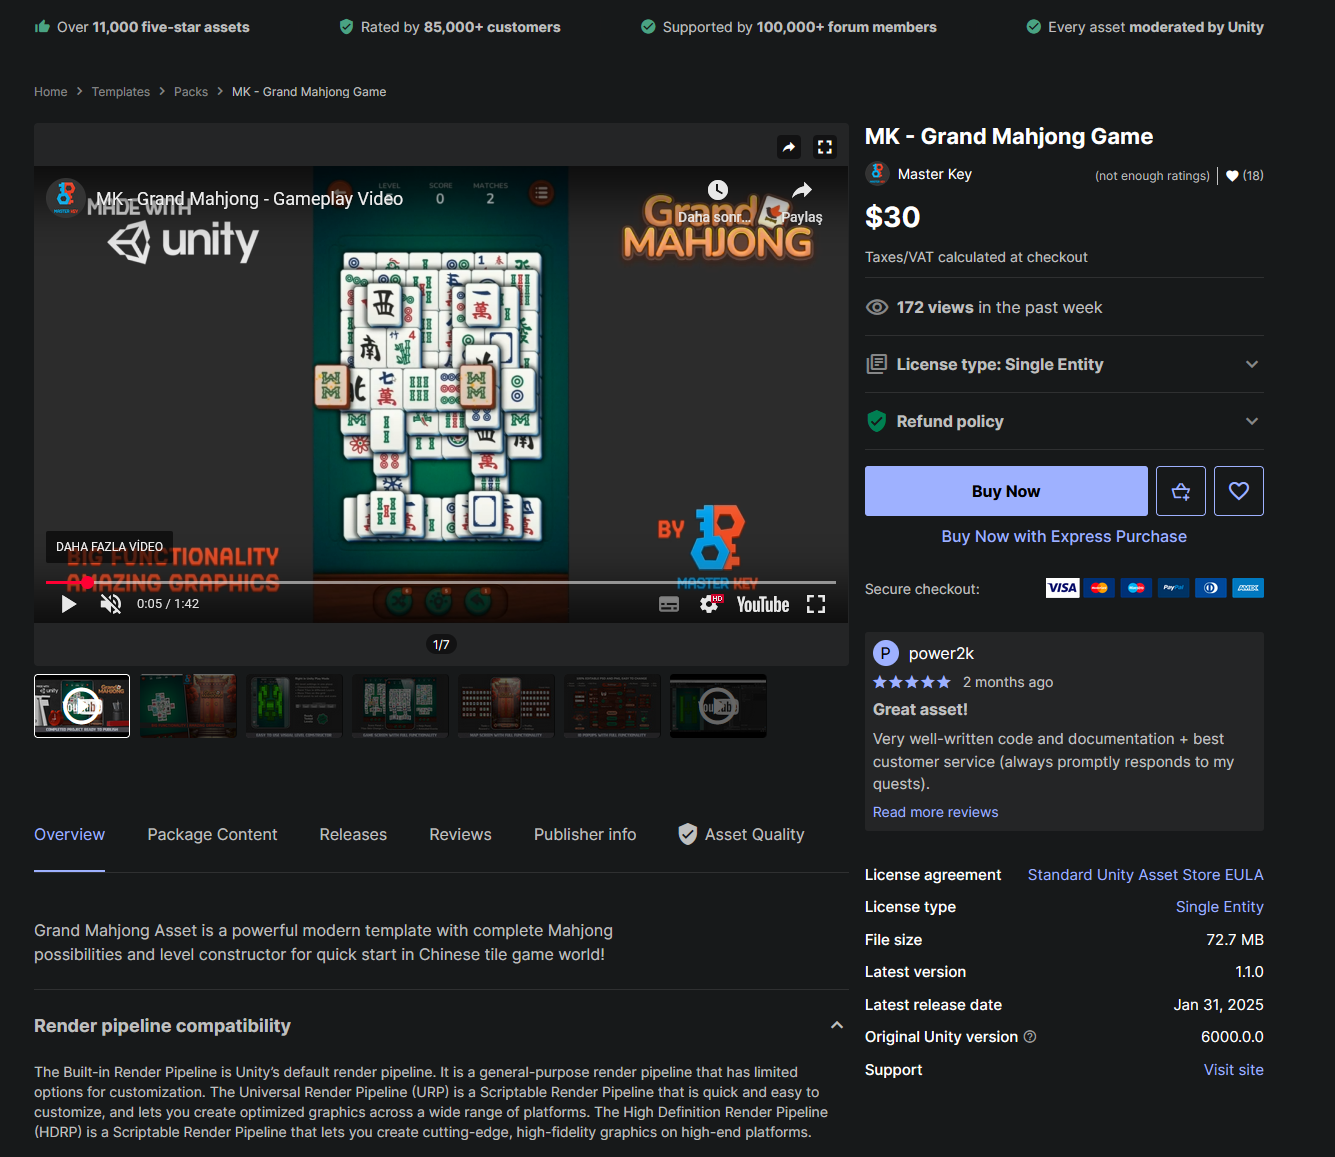This screenshot has height=1157, width=1335.
Task: Seek on the video progress bar
Action: point(441,582)
